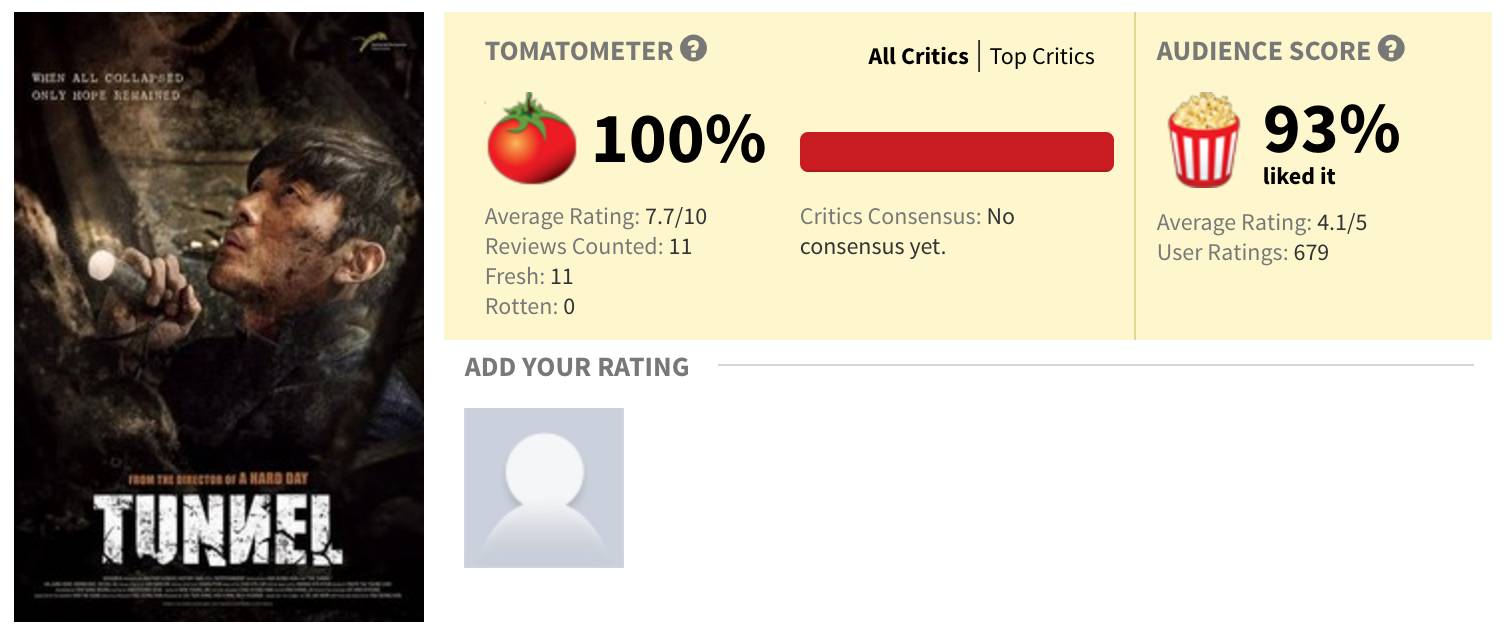Open the Tunnel movie poster
Viewport: 1508px width, 638px height.
219,317
